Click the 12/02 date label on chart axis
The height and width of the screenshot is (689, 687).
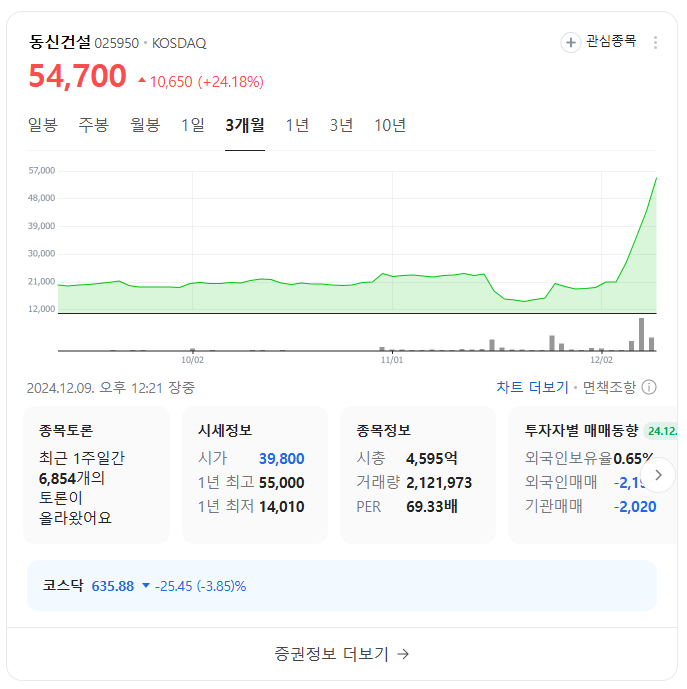coord(601,360)
